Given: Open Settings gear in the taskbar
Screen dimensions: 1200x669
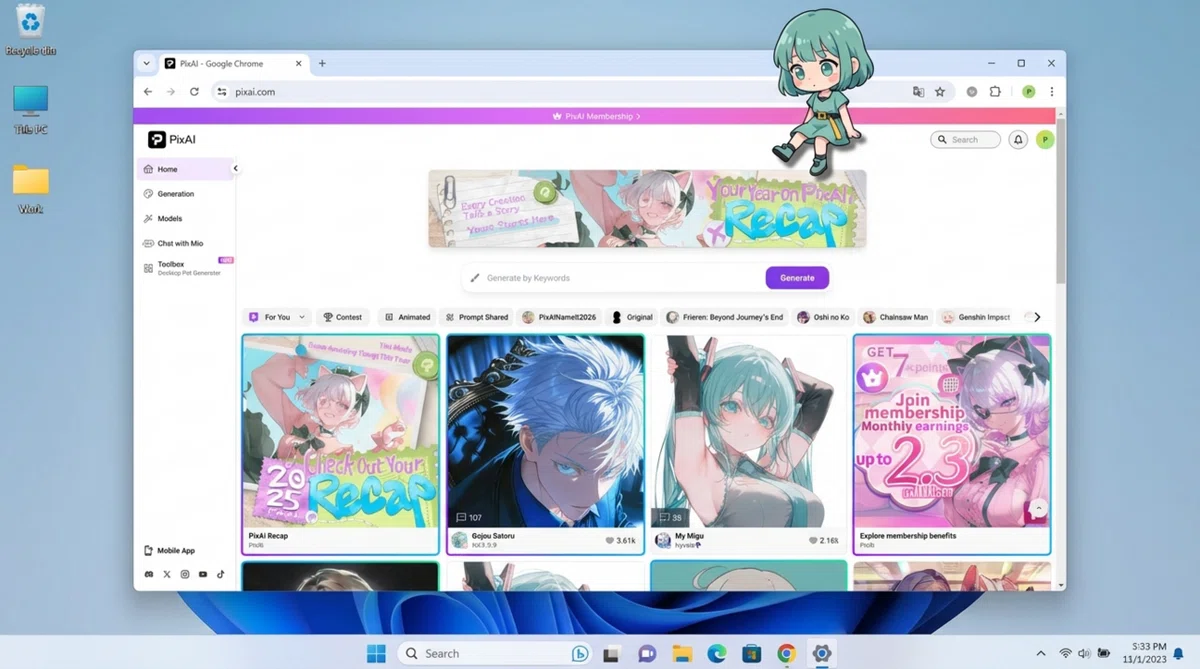Looking at the screenshot, I should 821,653.
